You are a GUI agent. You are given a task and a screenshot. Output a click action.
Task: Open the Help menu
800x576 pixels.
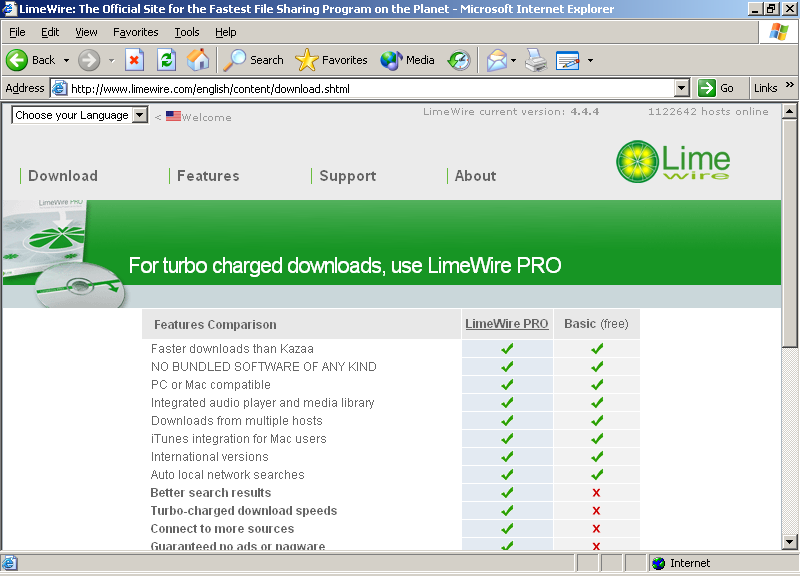click(x=226, y=32)
